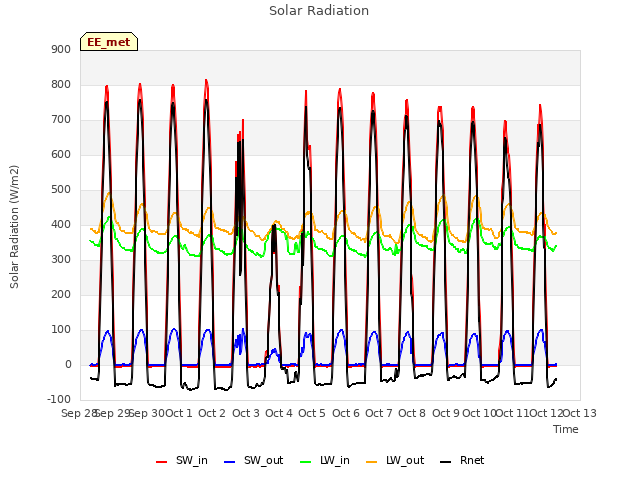Click the Solar Radiation (W/m2) y-axis label
Image resolution: width=640 pixels, height=480 pixels.
[x=14, y=227]
